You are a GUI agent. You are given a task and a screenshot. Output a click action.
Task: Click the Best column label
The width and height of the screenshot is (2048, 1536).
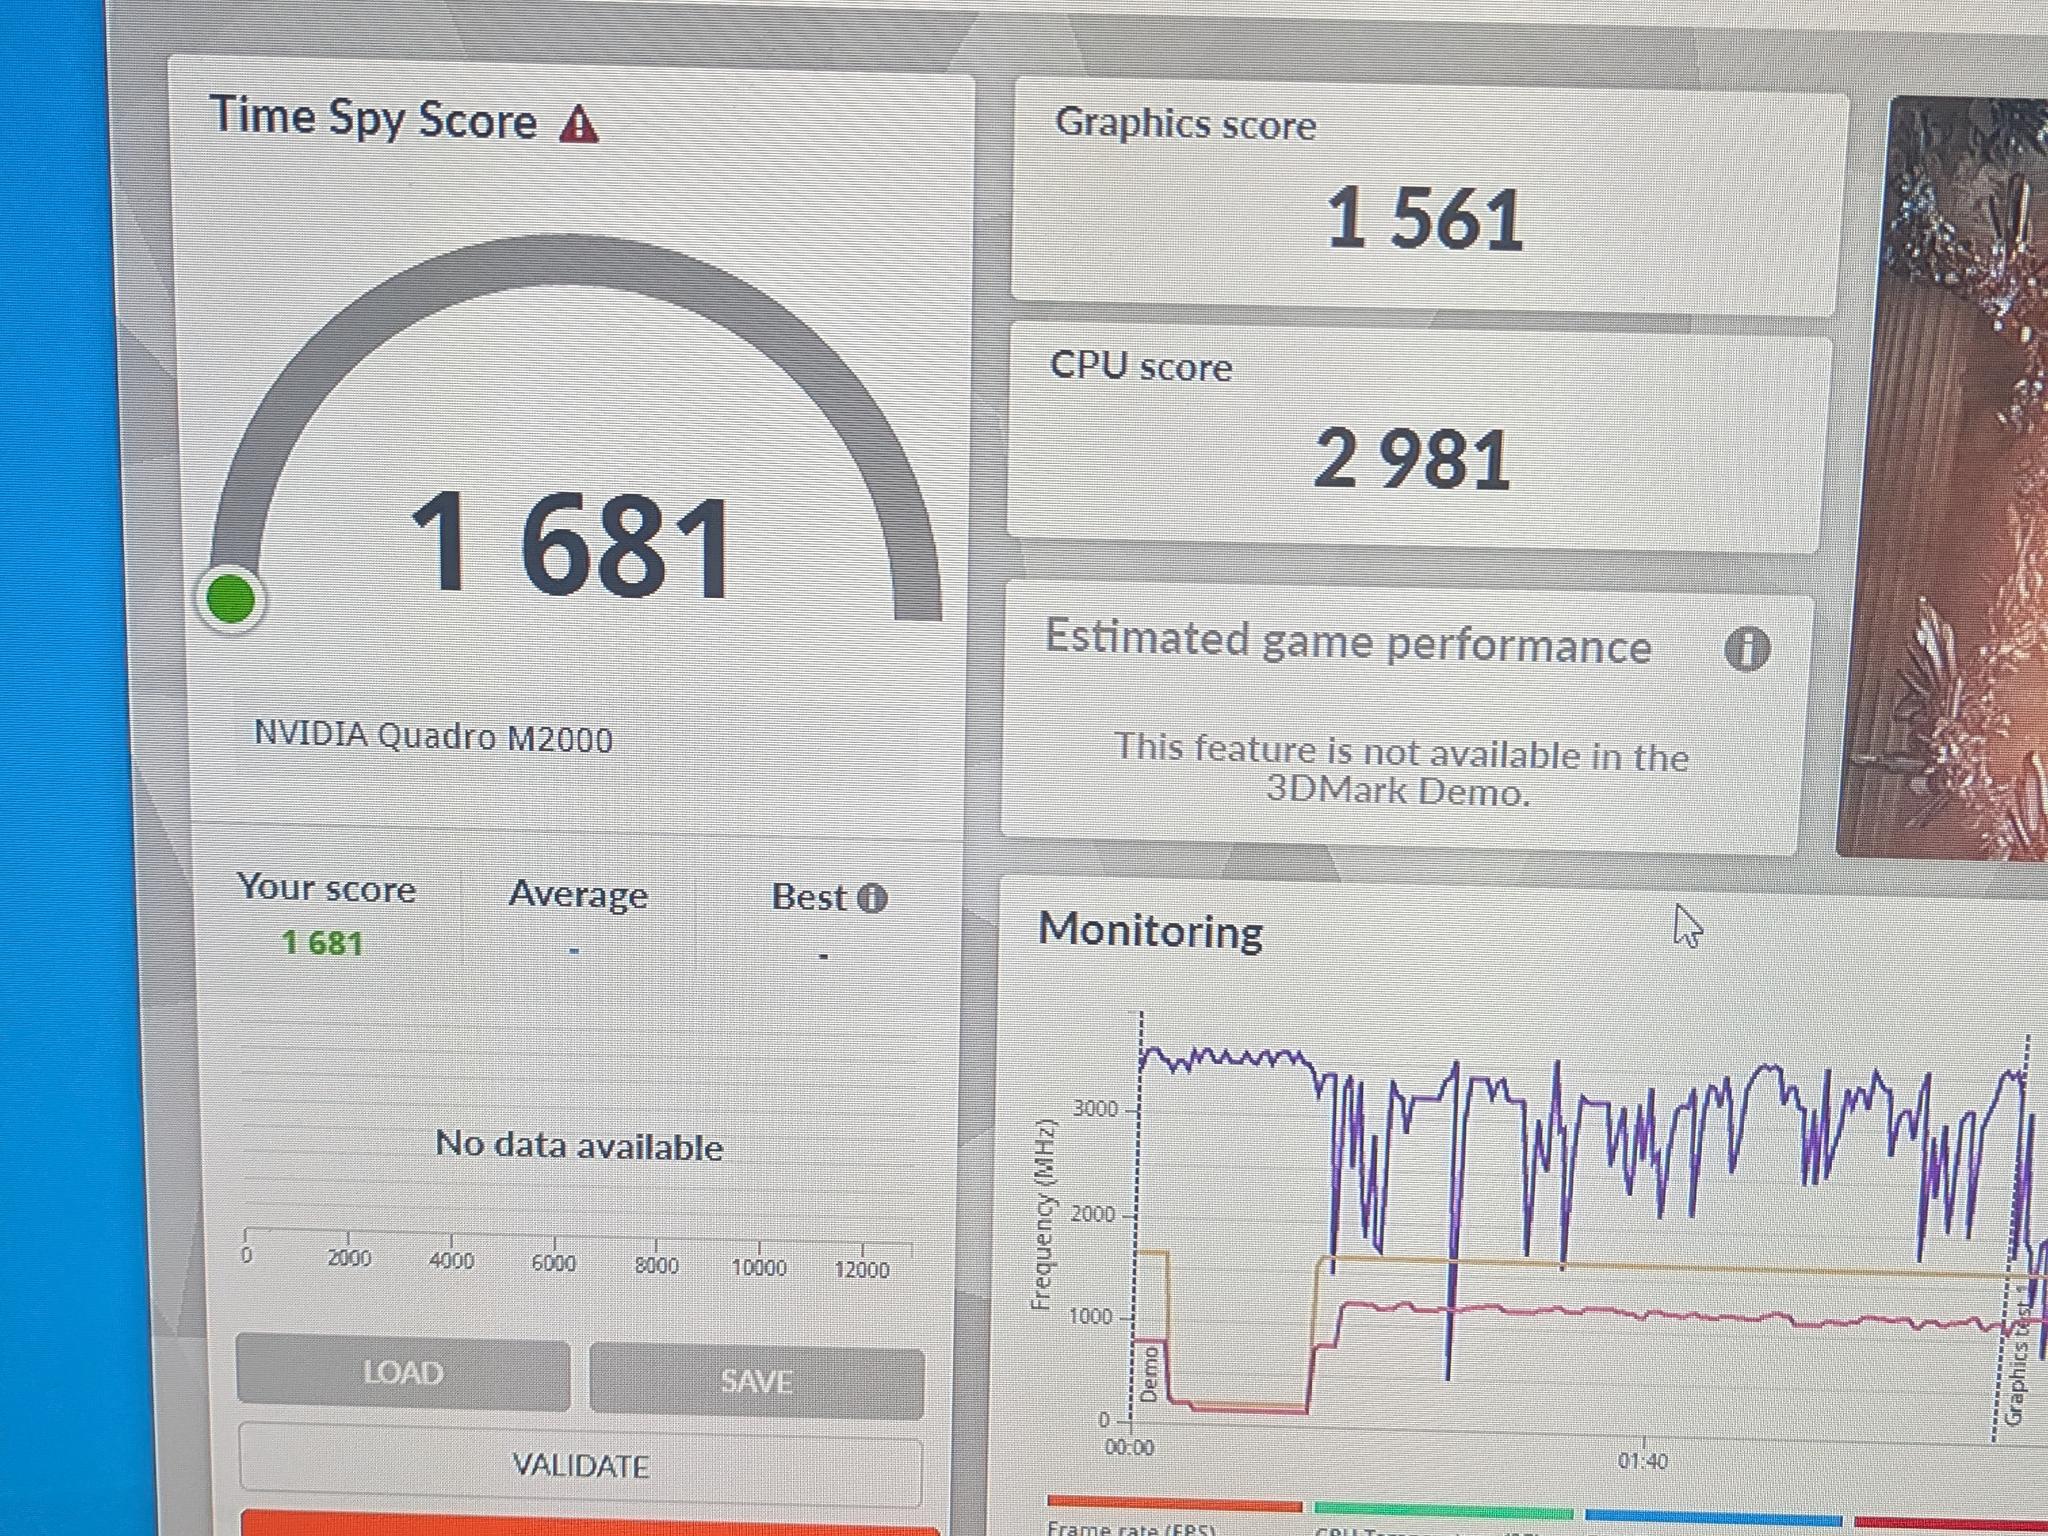click(809, 897)
